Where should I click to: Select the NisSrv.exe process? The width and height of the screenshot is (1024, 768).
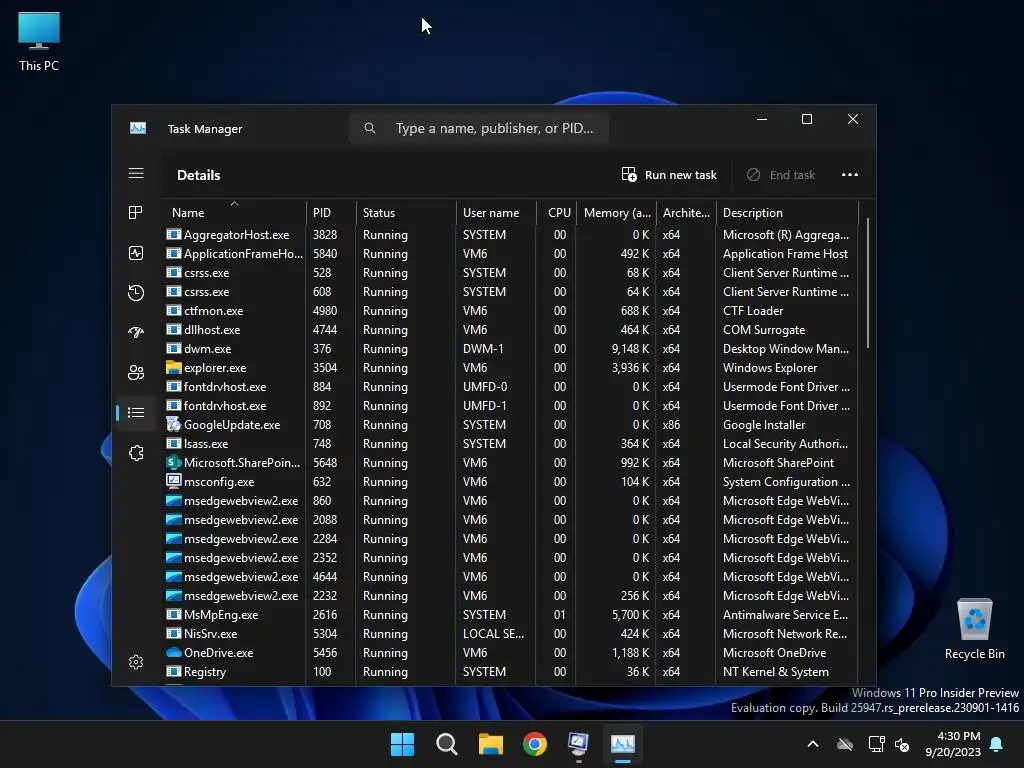click(x=510, y=633)
